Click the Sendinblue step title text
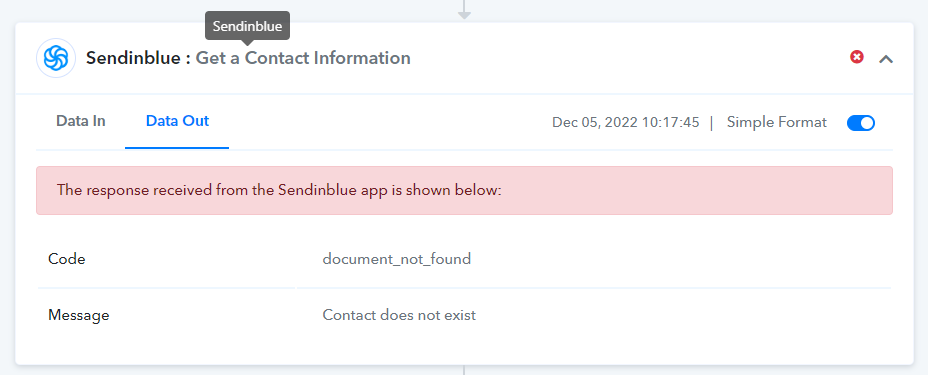This screenshot has height=375, width=928. point(135,58)
